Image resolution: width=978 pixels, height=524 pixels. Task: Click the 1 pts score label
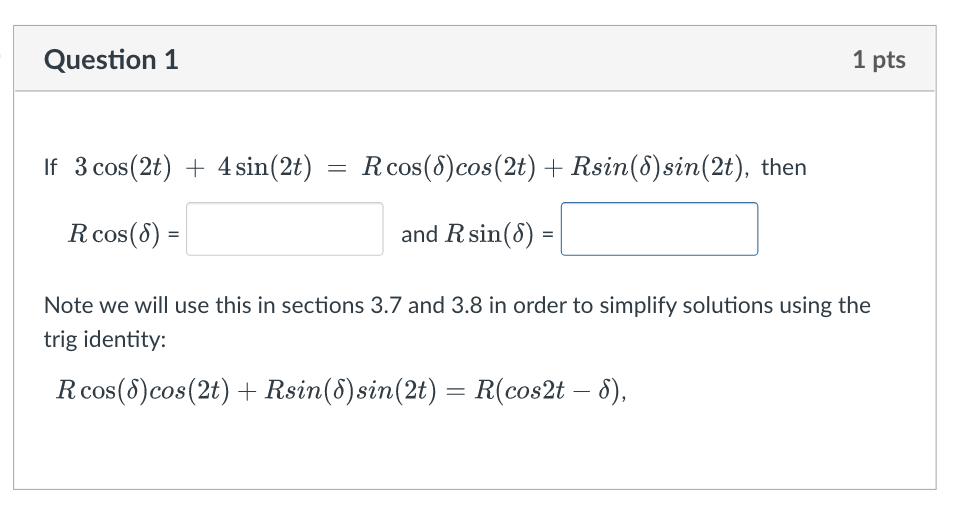pos(879,60)
